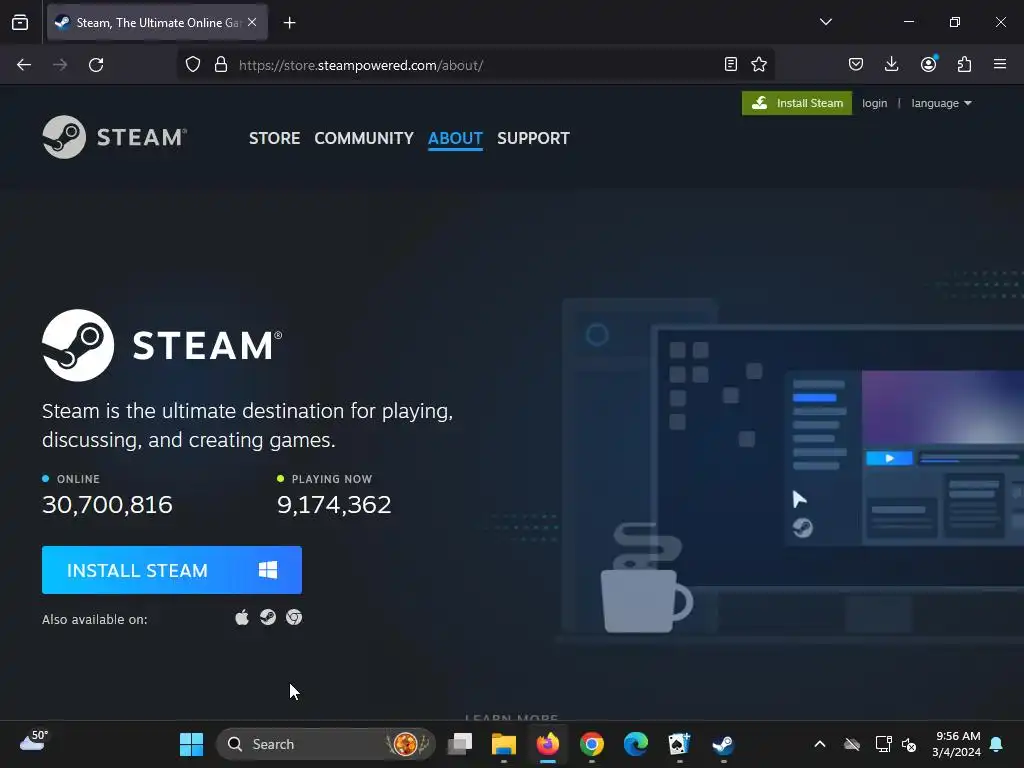Open Solitaire from the taskbar
The width and height of the screenshot is (1024, 768).
click(679, 744)
